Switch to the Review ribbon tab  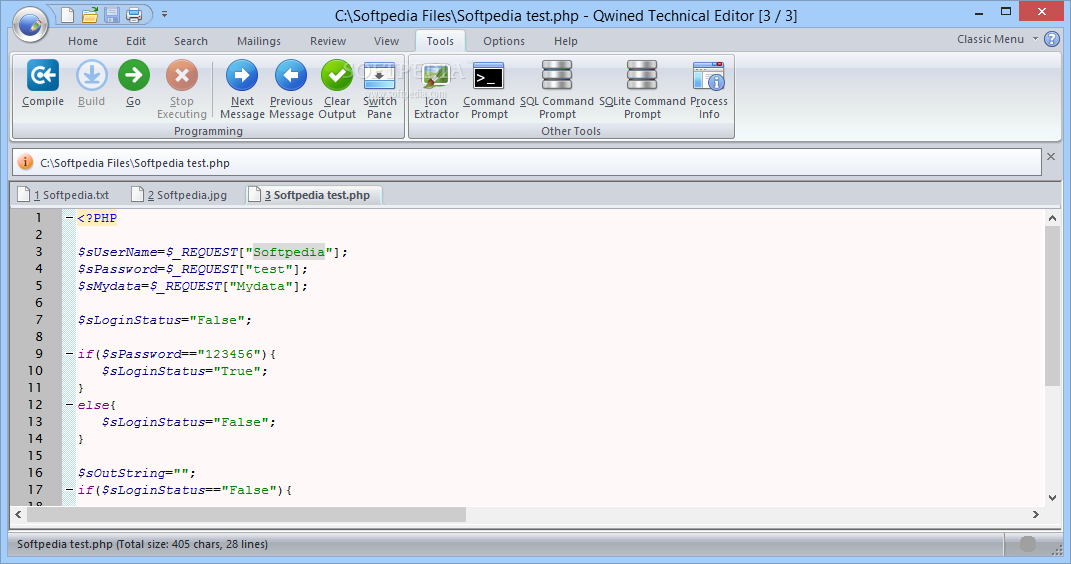tap(328, 41)
